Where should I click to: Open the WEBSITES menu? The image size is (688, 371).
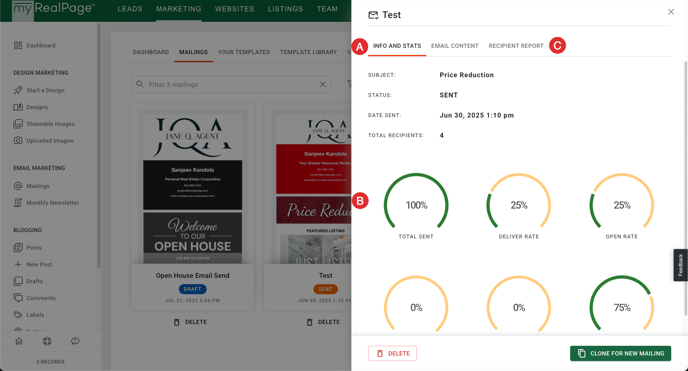click(x=234, y=9)
